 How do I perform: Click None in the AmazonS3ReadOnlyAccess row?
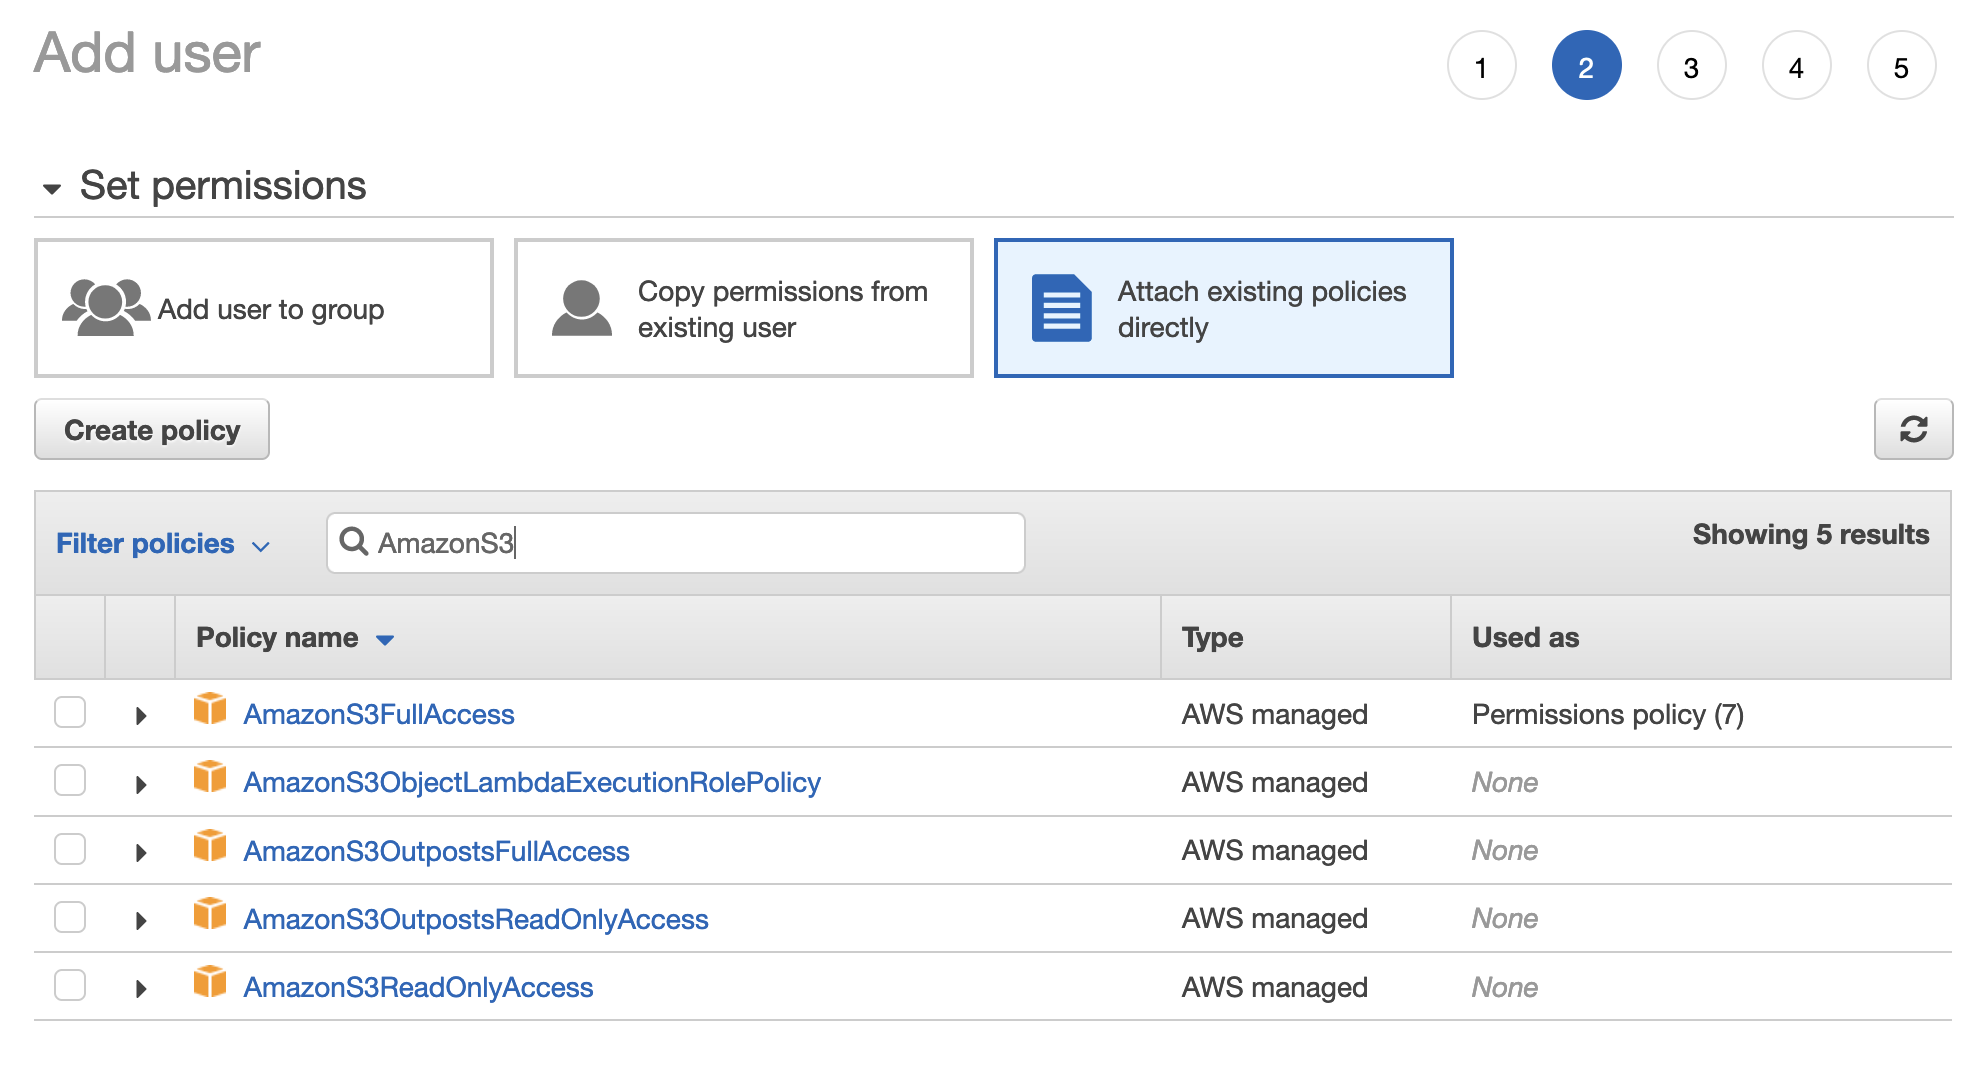1504,987
